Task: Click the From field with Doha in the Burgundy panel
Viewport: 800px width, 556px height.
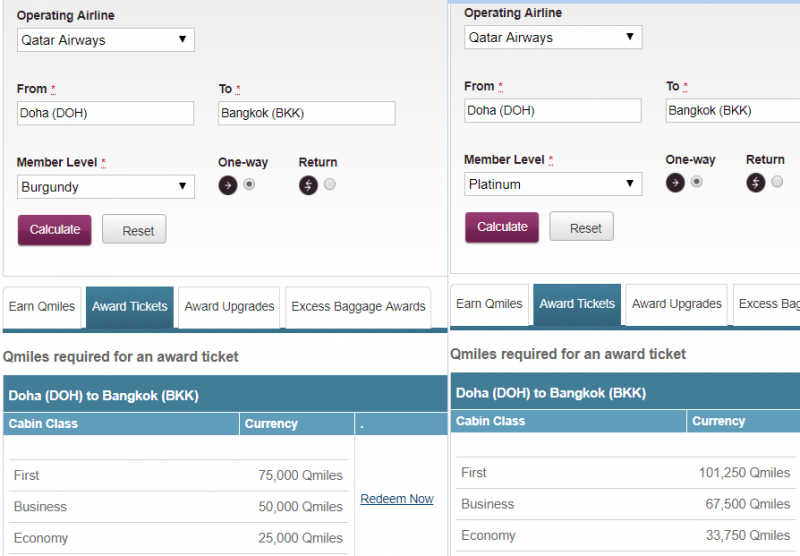Action: (x=106, y=113)
